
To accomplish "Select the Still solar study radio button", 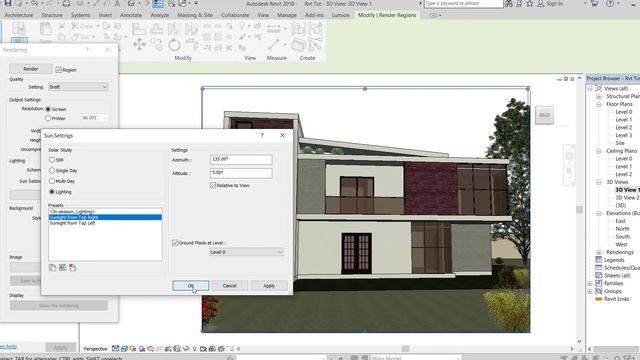I will coord(52,160).
